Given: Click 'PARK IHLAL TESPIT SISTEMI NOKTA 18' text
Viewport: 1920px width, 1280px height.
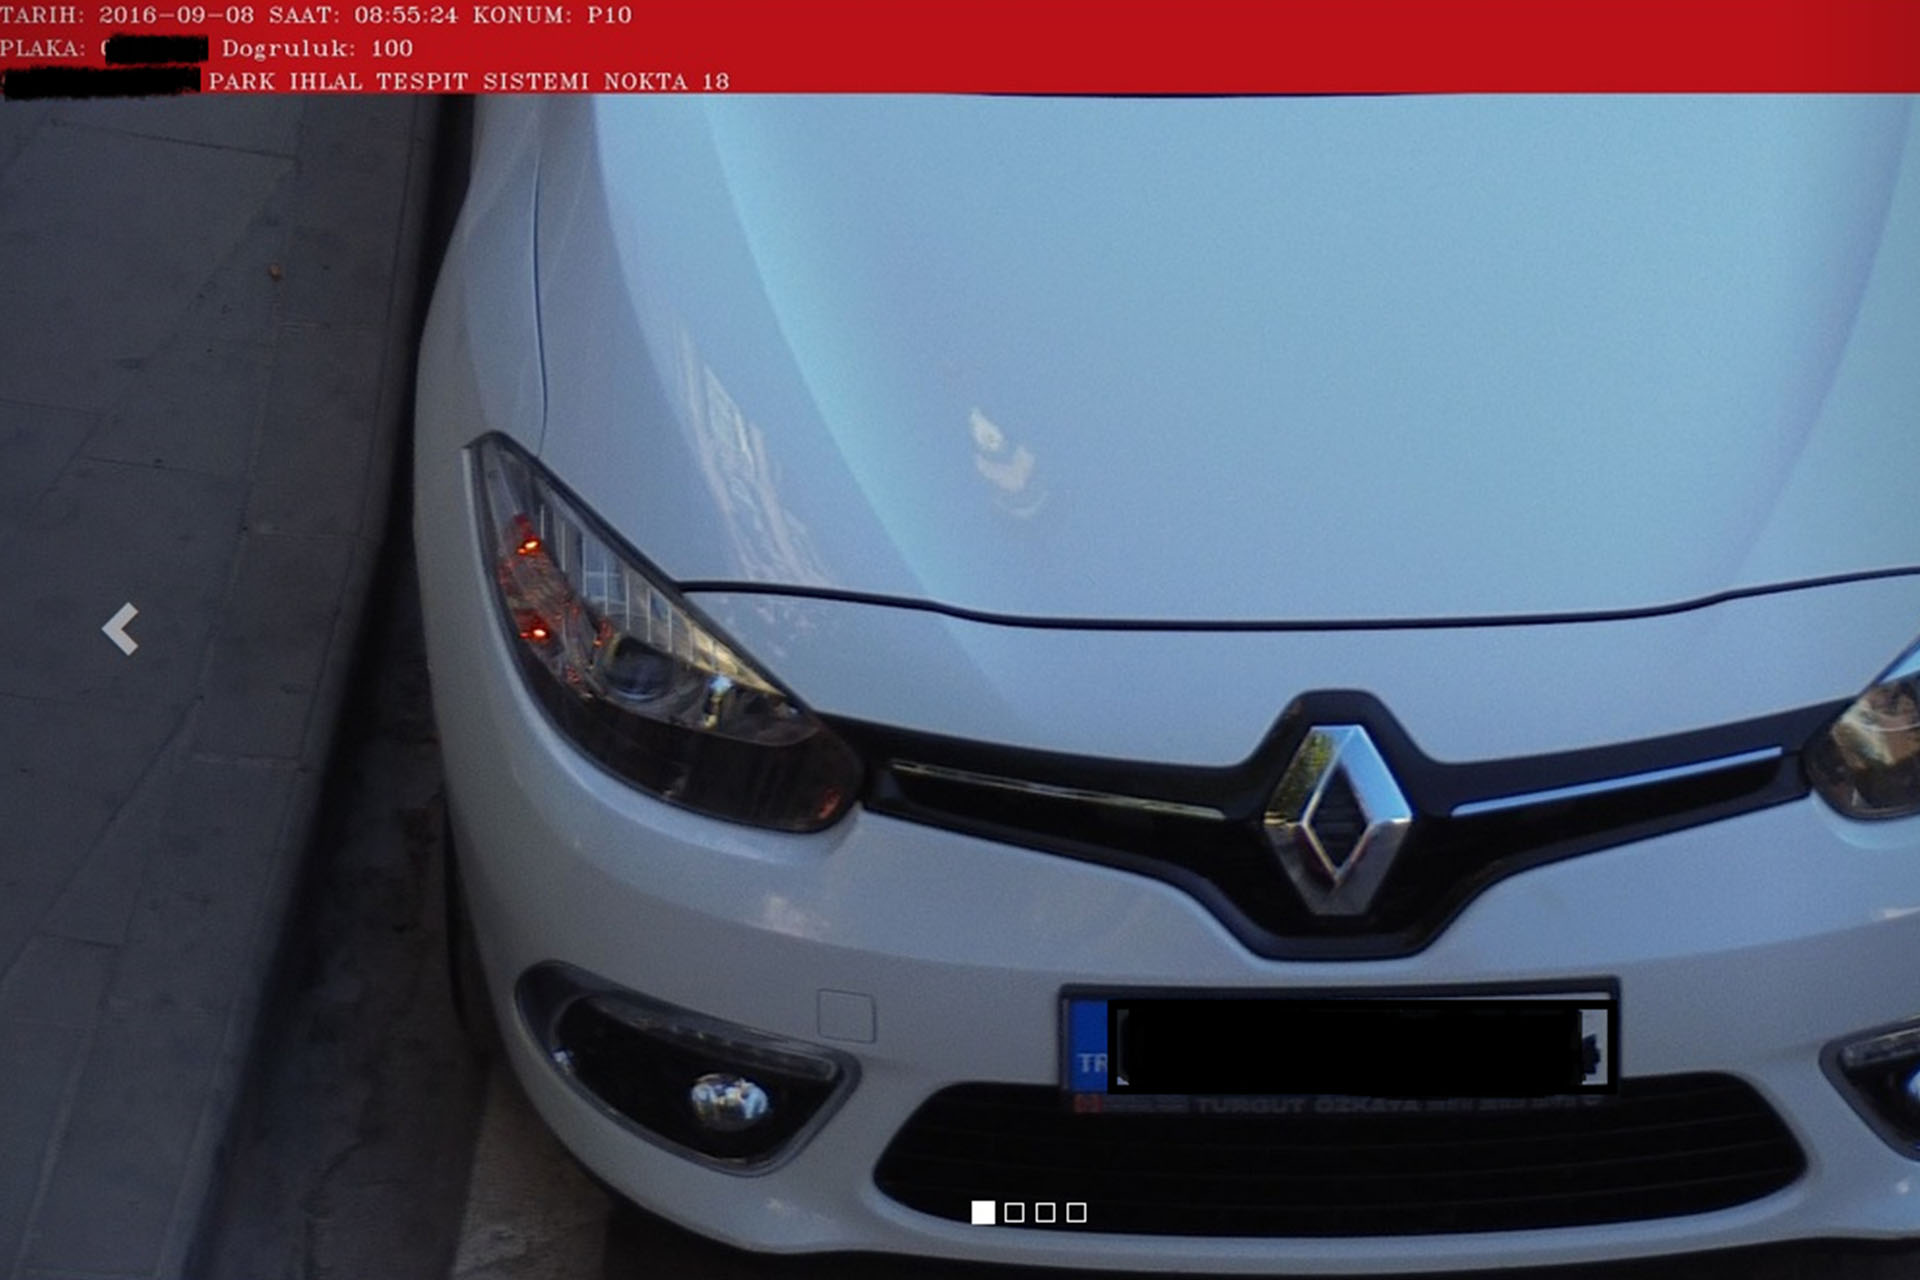Looking at the screenshot, I should pos(469,81).
